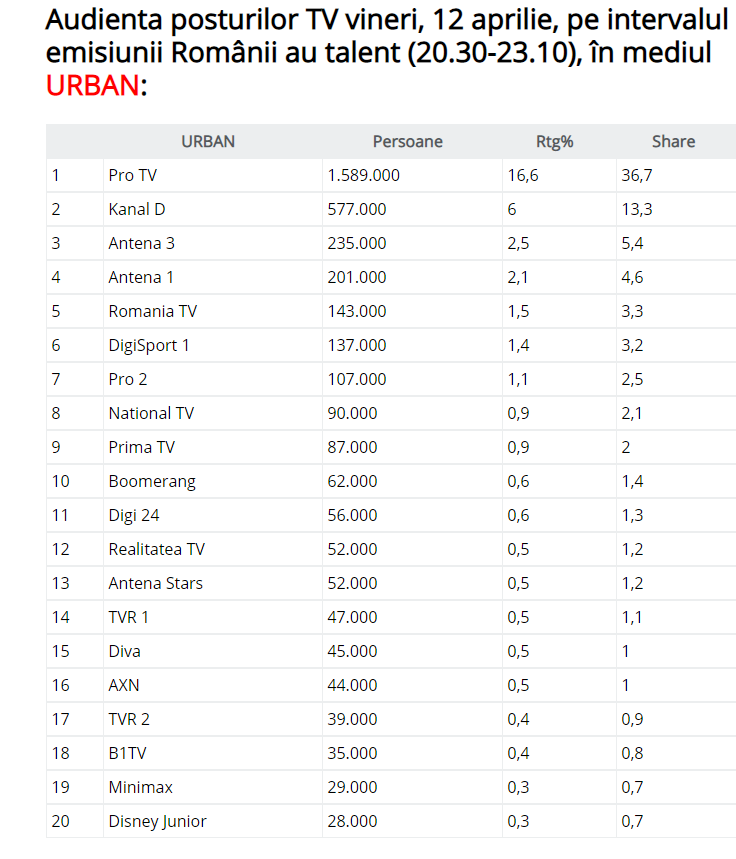This screenshot has height=859, width=736.
Task: Select the Antena Stars channel cell
Action: point(155,583)
